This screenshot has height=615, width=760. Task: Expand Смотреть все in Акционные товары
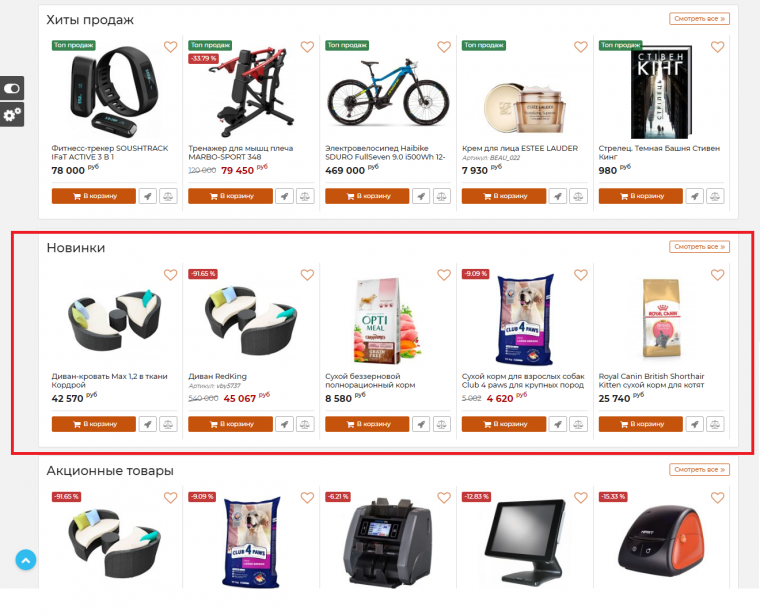point(699,470)
